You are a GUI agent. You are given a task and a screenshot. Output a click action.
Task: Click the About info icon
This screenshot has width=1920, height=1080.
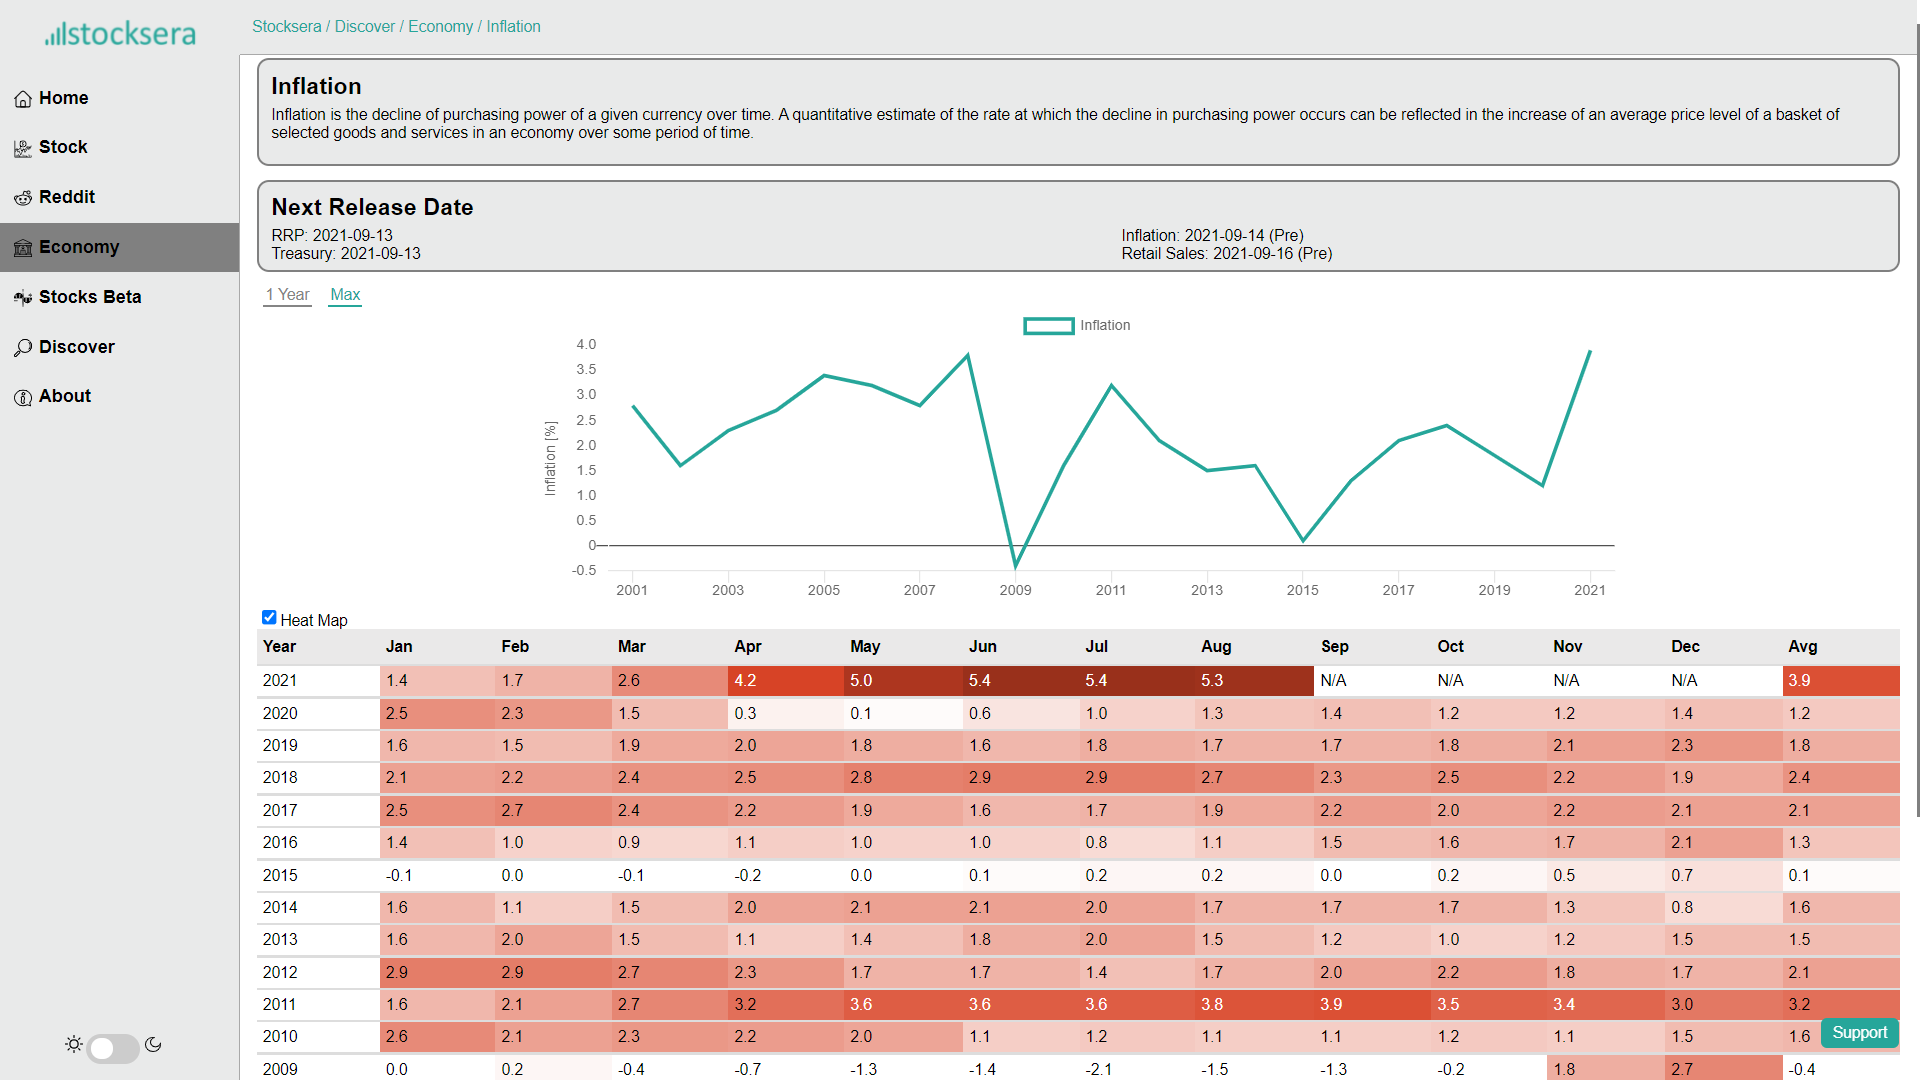point(23,397)
